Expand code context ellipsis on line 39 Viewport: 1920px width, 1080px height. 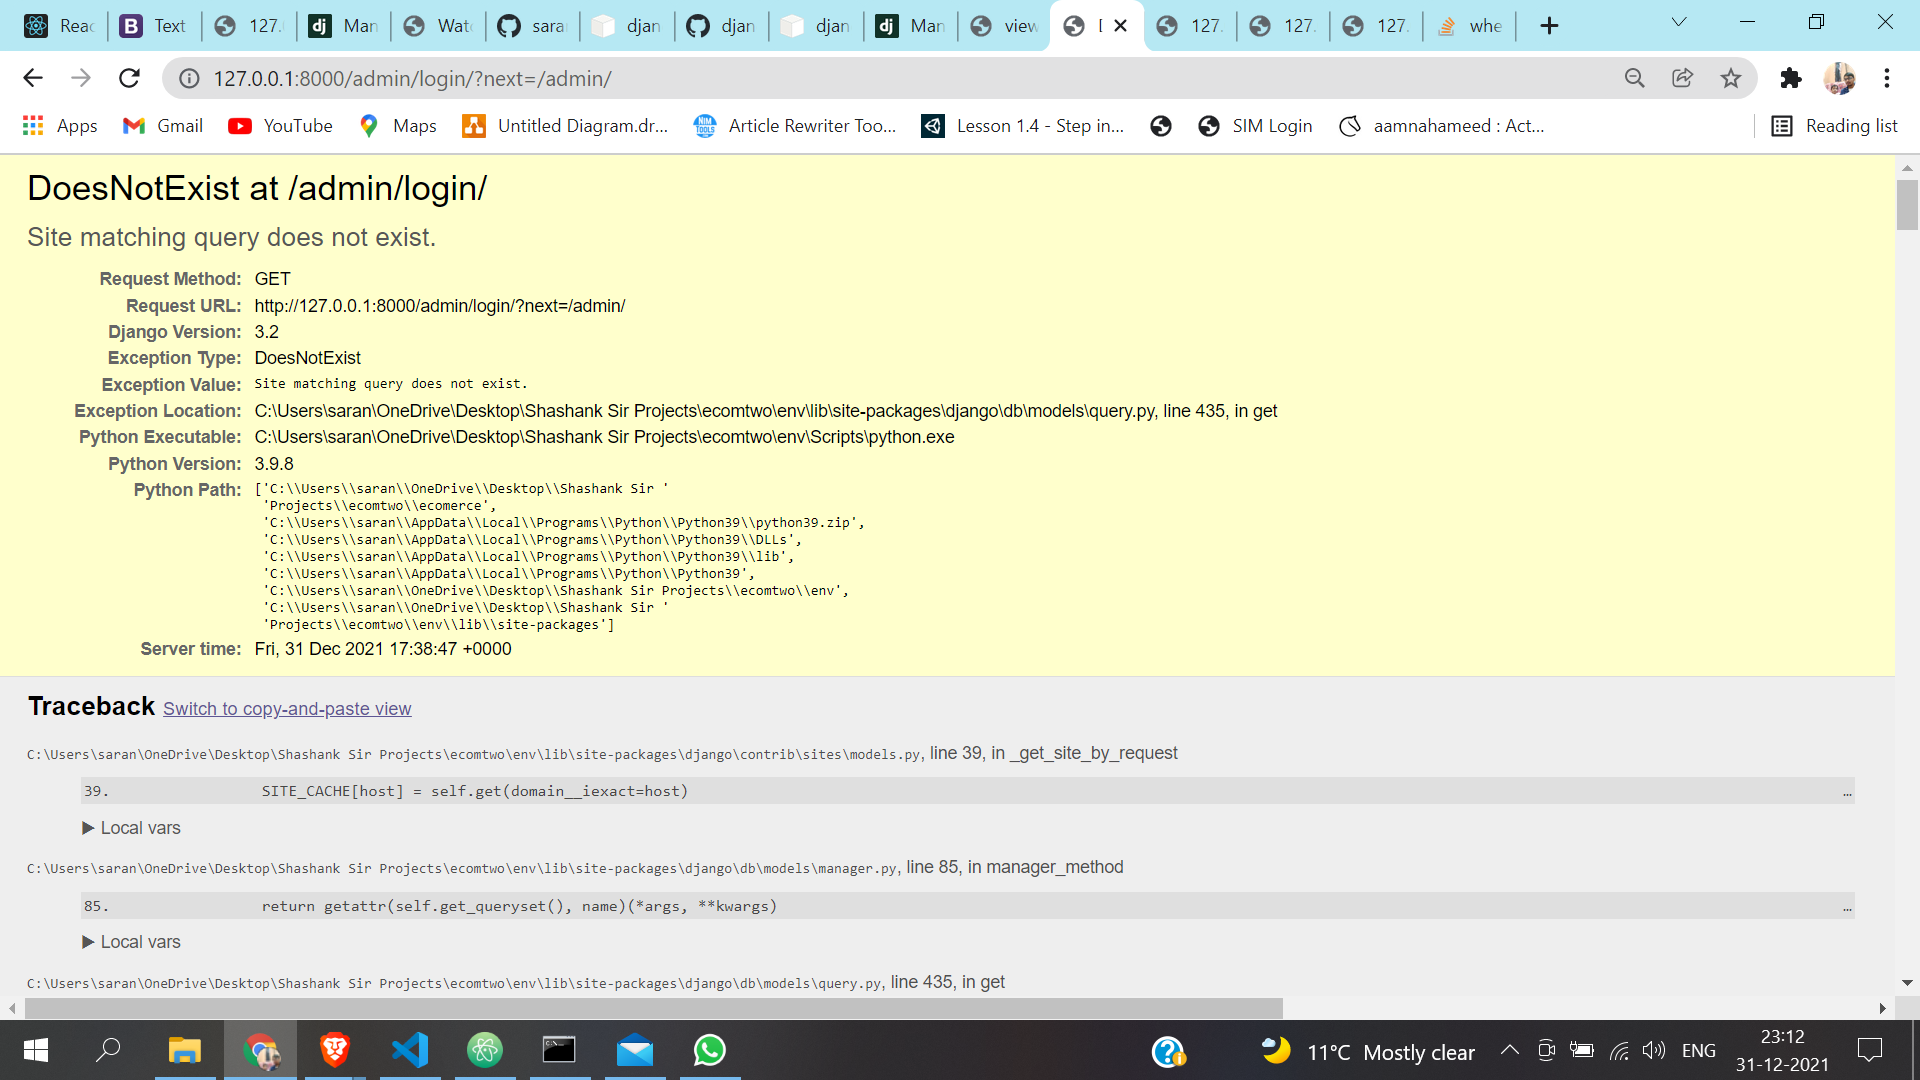pos(1847,792)
